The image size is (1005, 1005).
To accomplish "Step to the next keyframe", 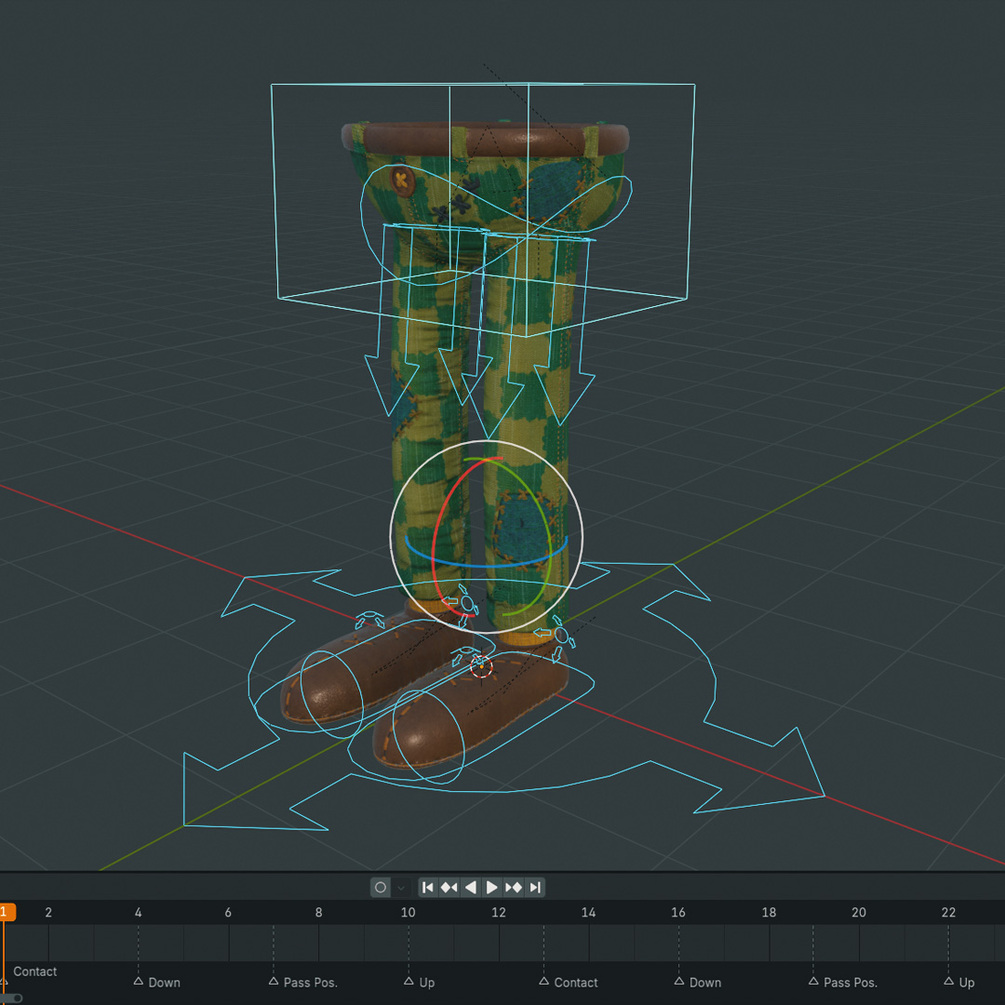I will [x=513, y=887].
